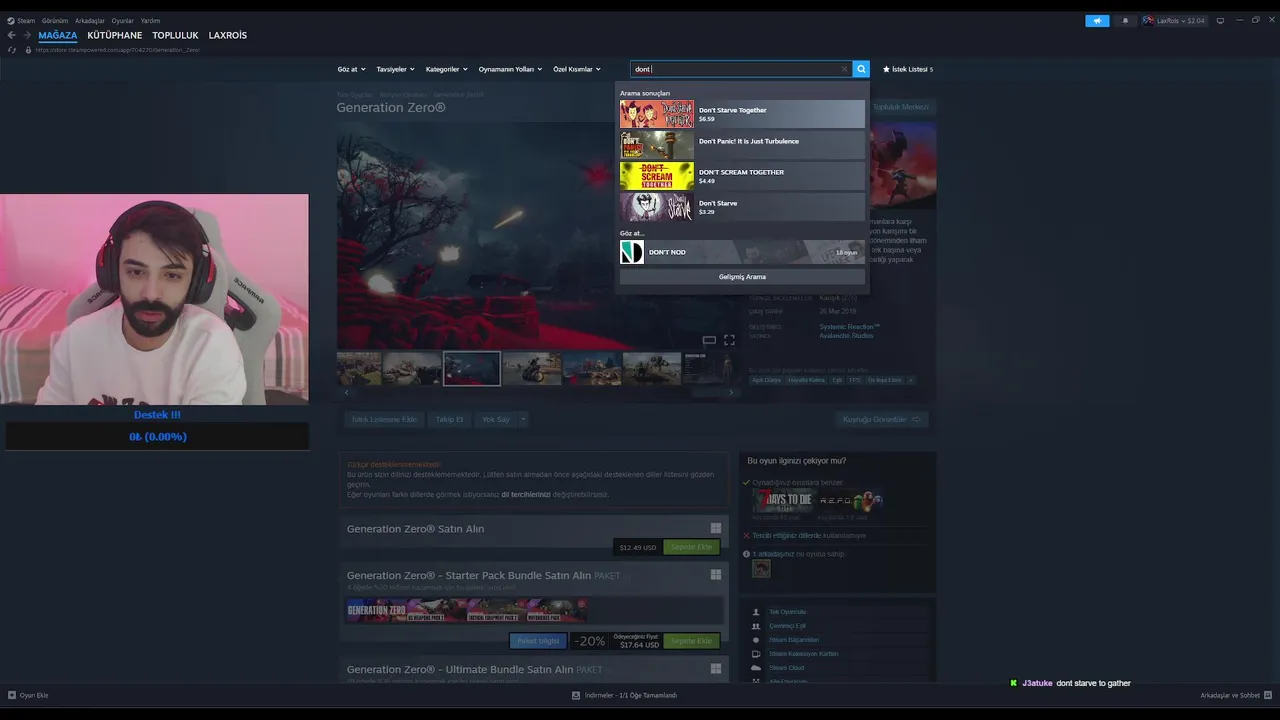Image resolution: width=1280 pixels, height=720 pixels.
Task: Open the account dropdown showing $2.04
Action: coord(1182,20)
